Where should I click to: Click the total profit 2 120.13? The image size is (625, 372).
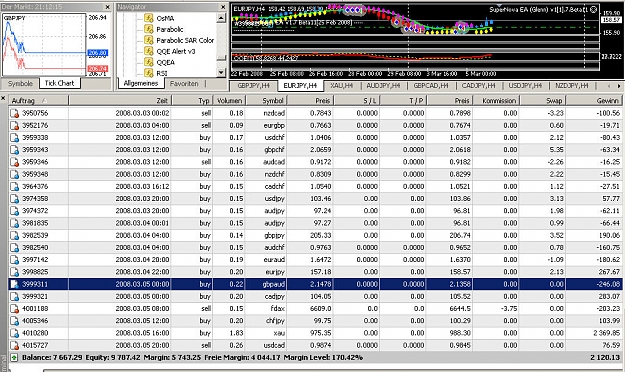605,358
